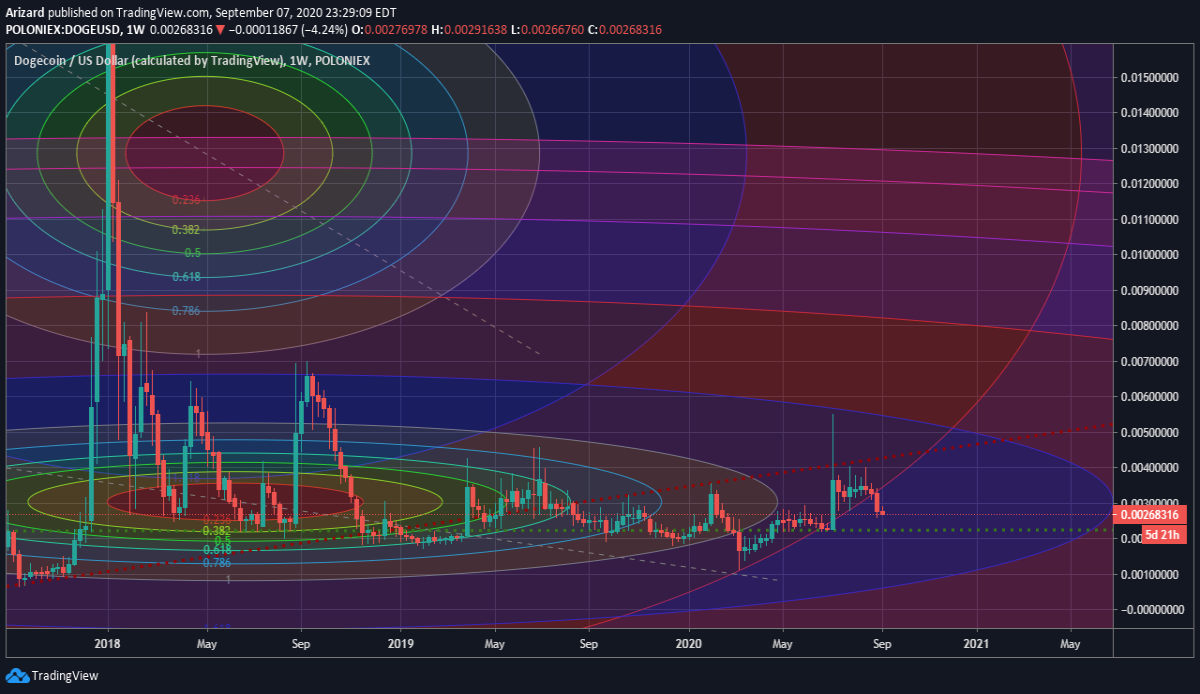Image resolution: width=1200 pixels, height=694 pixels.
Task: Click the 0.01300000 price axis label
Action: click(x=1152, y=149)
